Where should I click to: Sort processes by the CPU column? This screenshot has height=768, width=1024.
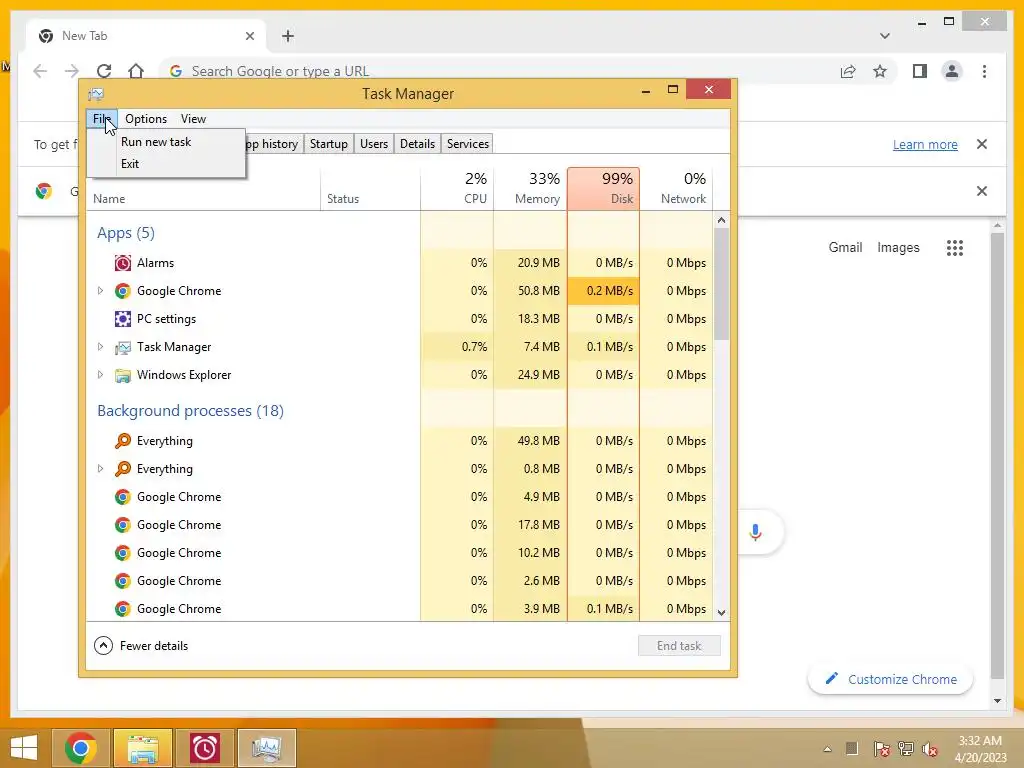click(457, 188)
